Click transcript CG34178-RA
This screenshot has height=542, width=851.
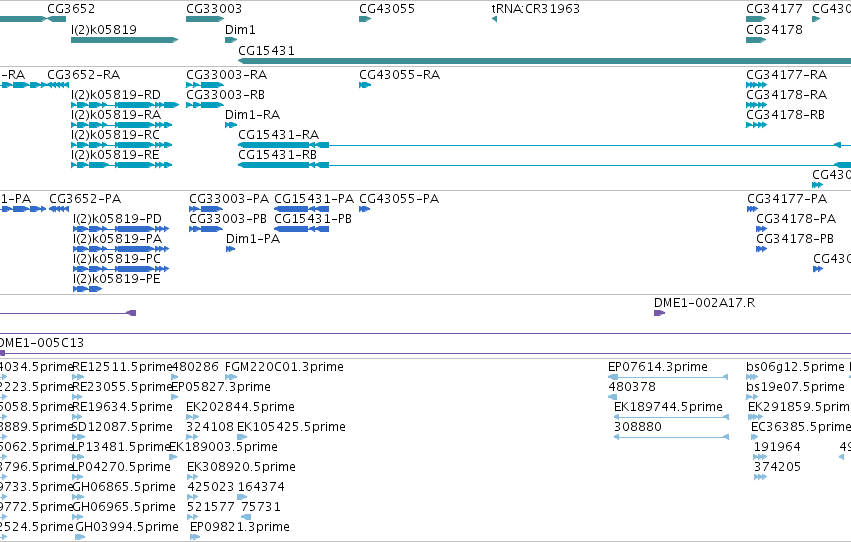click(786, 95)
